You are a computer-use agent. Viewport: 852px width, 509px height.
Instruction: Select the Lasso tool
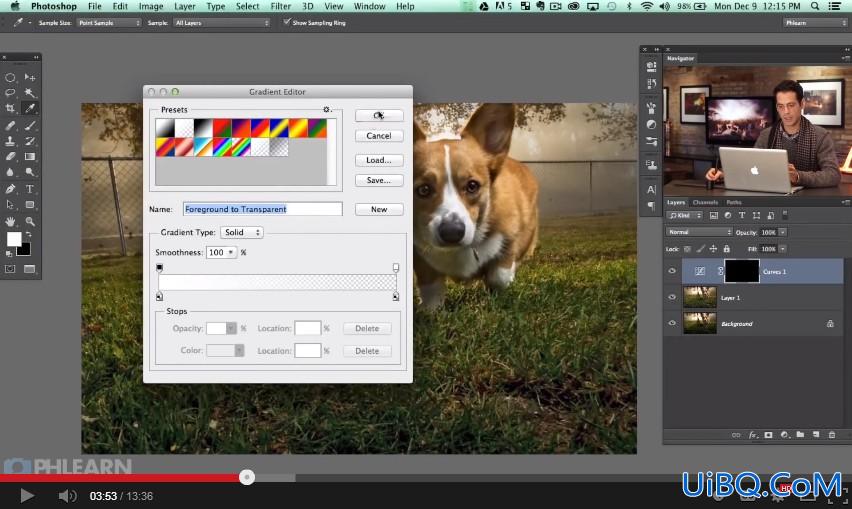[x=10, y=93]
